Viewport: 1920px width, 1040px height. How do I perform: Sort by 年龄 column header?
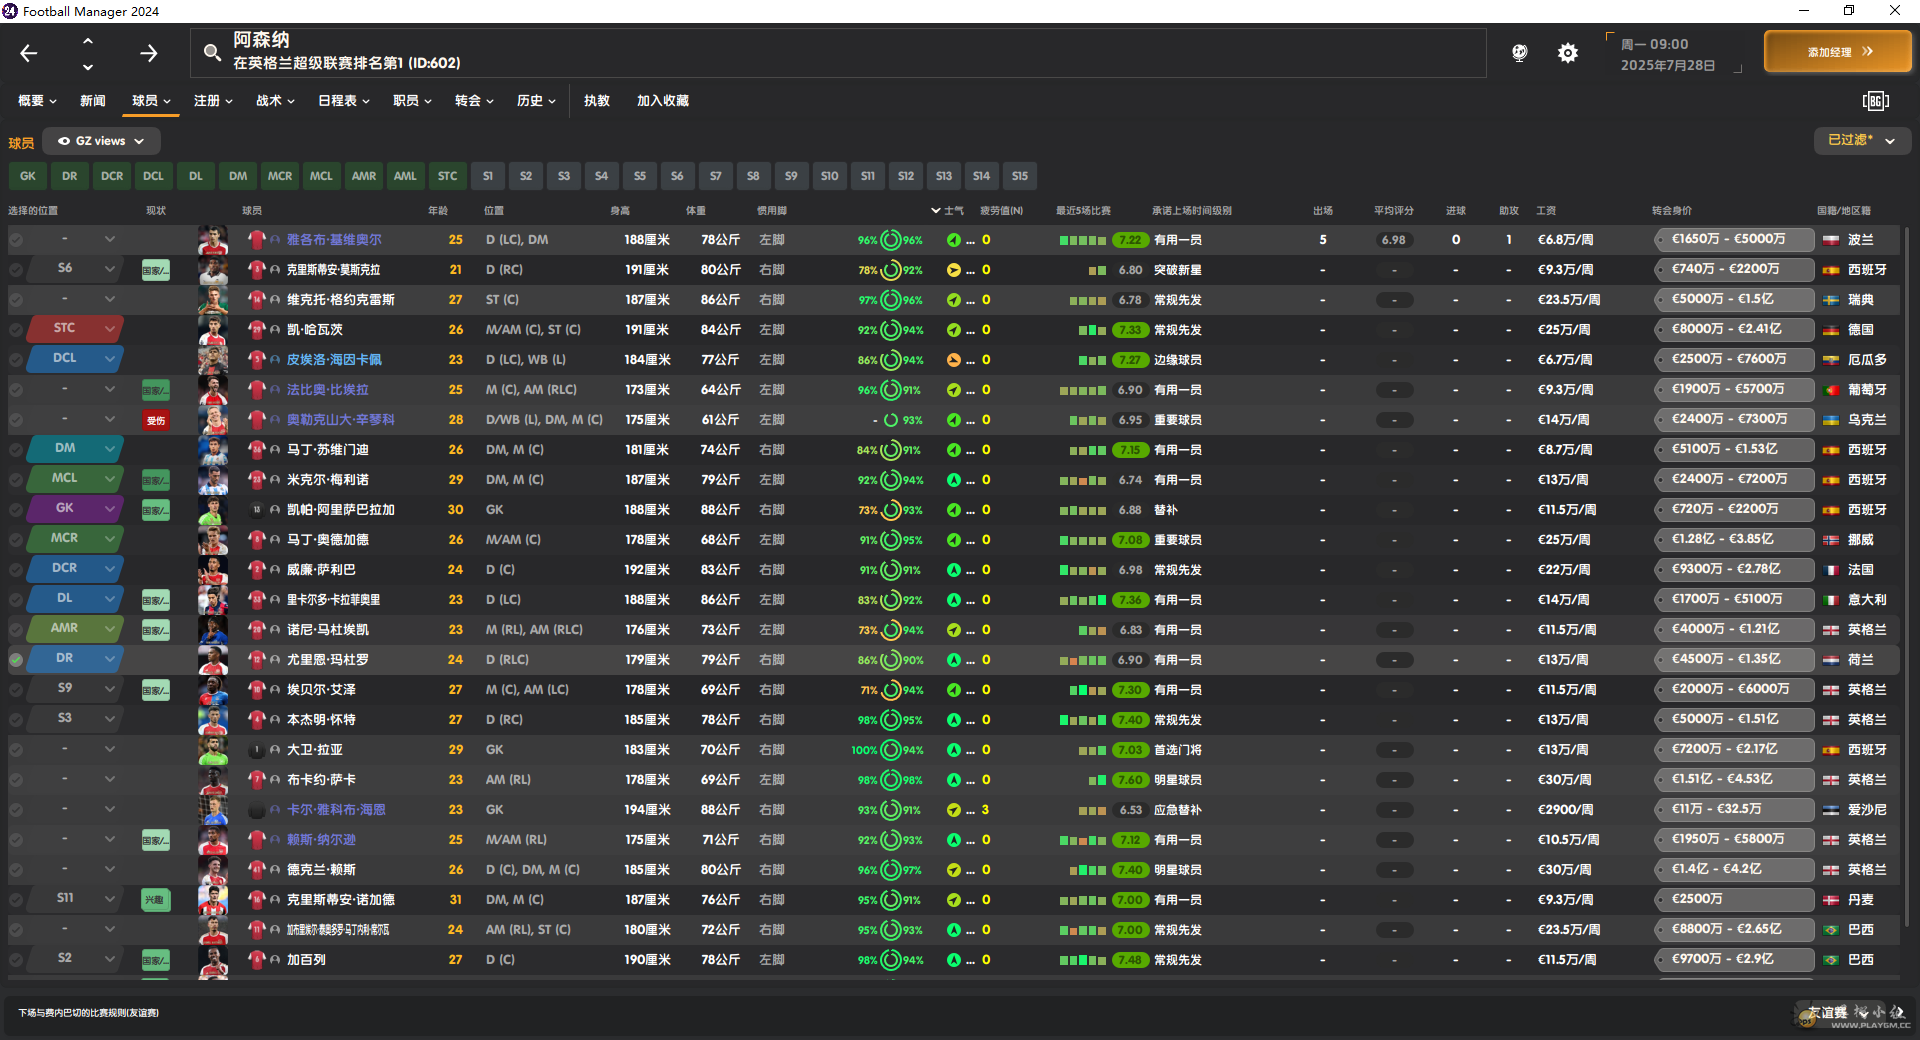[438, 211]
